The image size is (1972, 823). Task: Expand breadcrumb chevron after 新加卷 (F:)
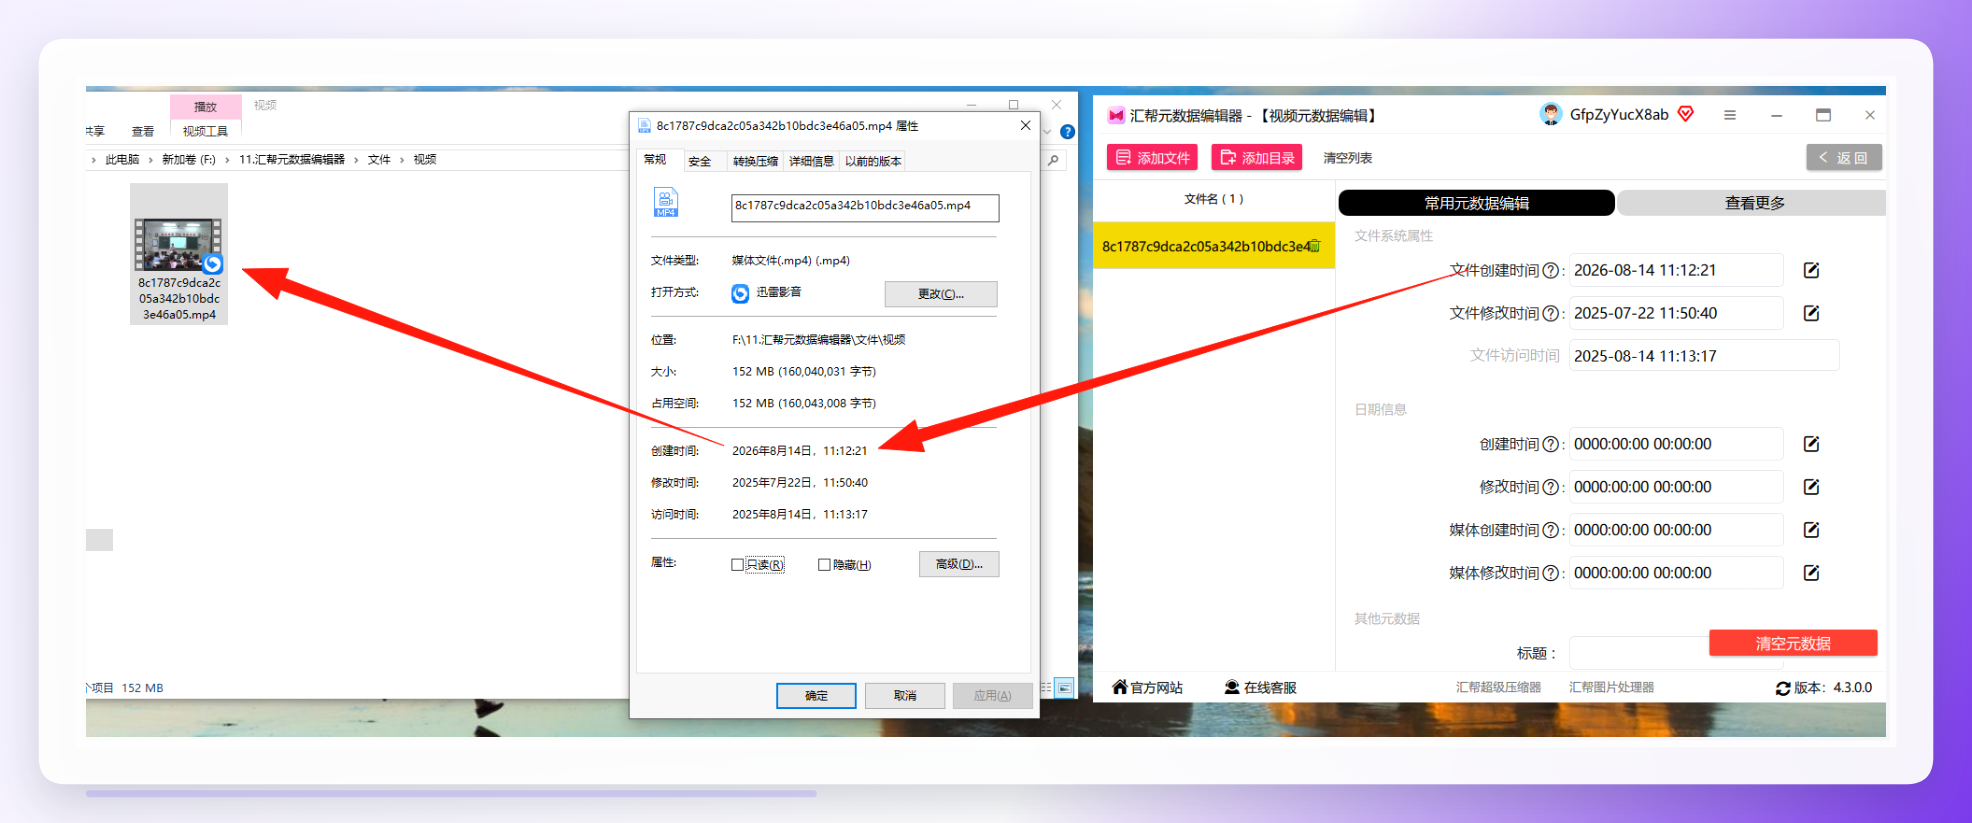point(228,160)
